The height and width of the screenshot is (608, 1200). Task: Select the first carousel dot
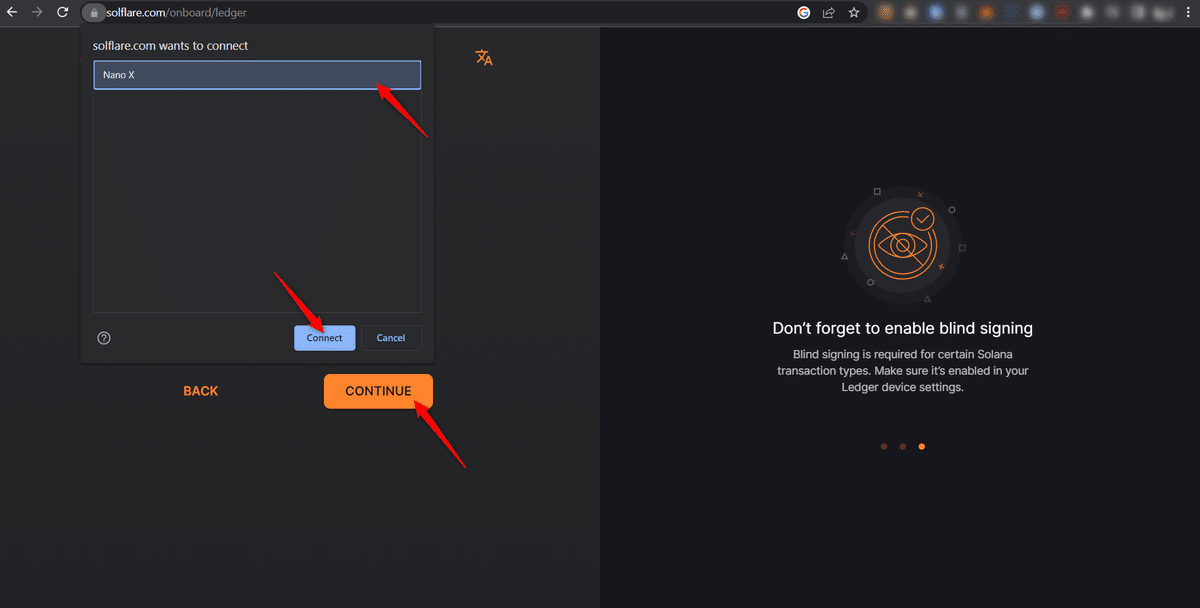[884, 447]
